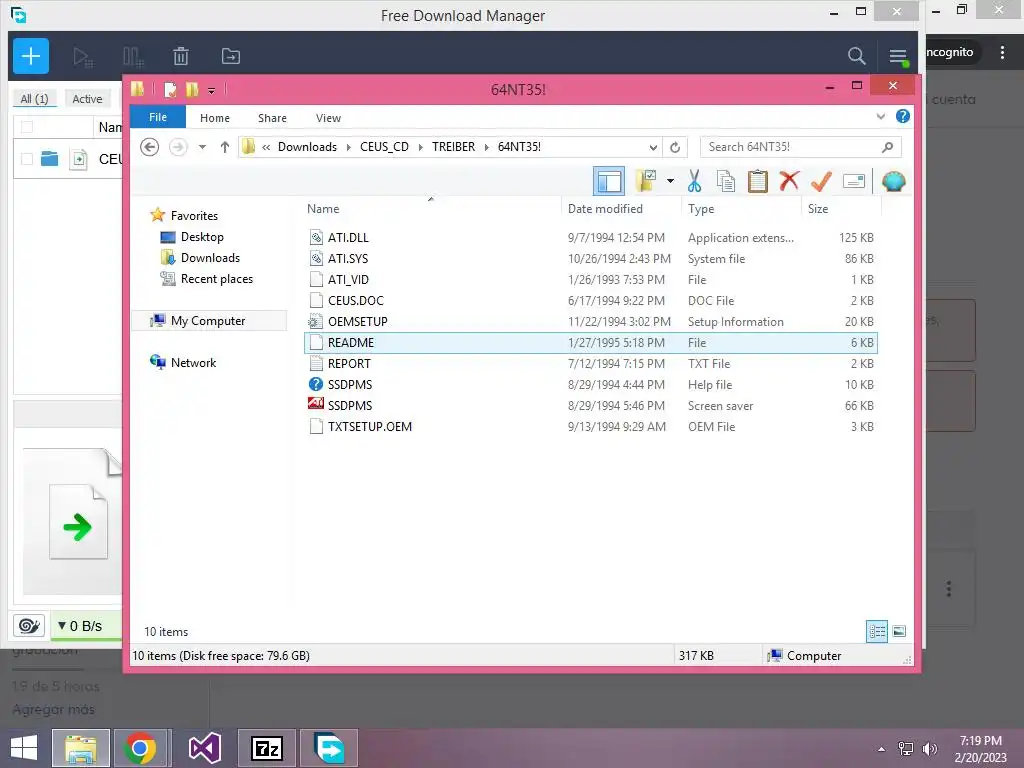The height and width of the screenshot is (768, 1024).
Task: Click the add download plus button
Action: click(31, 56)
